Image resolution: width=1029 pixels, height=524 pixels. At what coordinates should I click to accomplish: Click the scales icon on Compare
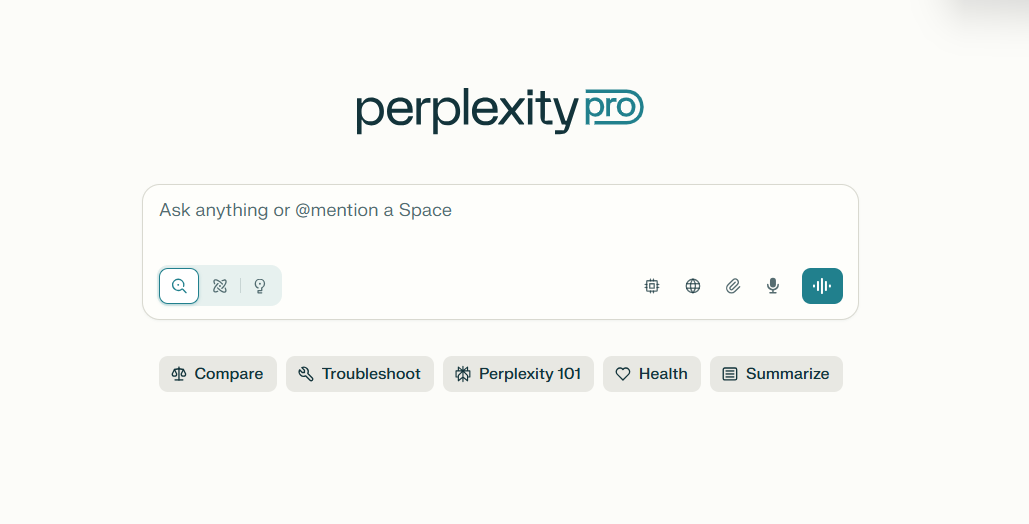pyautogui.click(x=178, y=374)
